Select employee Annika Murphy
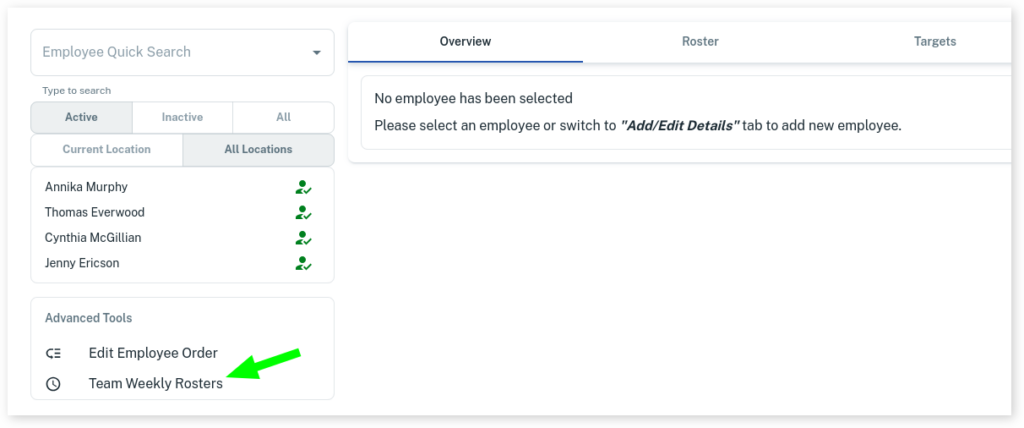This screenshot has height=428, width=1024. [x=86, y=187]
